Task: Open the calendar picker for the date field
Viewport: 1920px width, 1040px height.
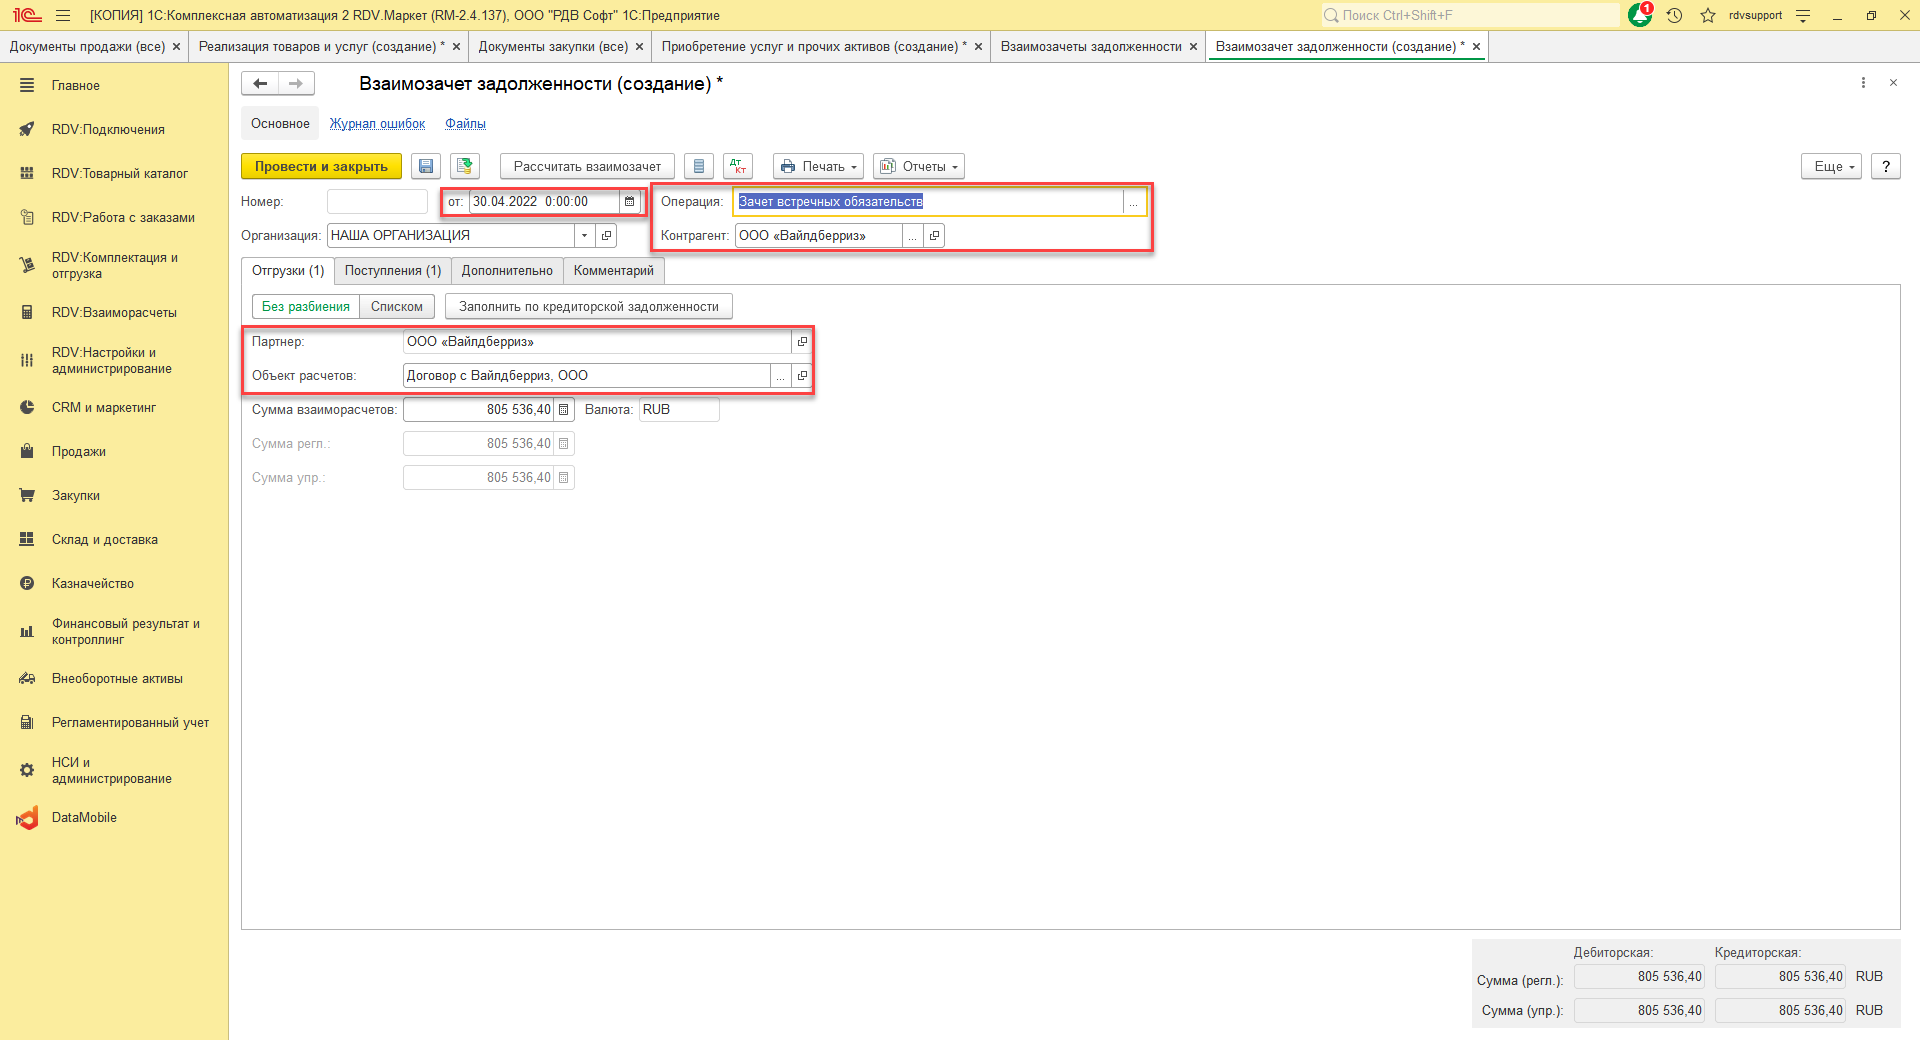Action: click(629, 202)
